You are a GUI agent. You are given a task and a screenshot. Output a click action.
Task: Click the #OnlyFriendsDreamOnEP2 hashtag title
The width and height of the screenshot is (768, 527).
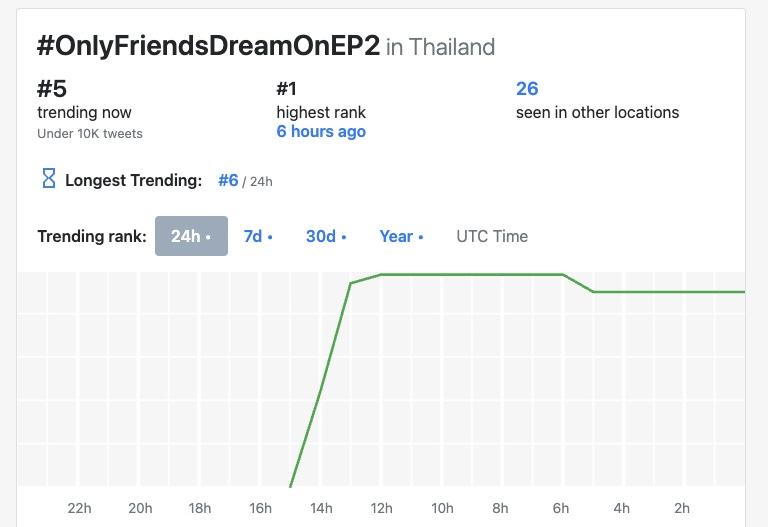coord(208,46)
